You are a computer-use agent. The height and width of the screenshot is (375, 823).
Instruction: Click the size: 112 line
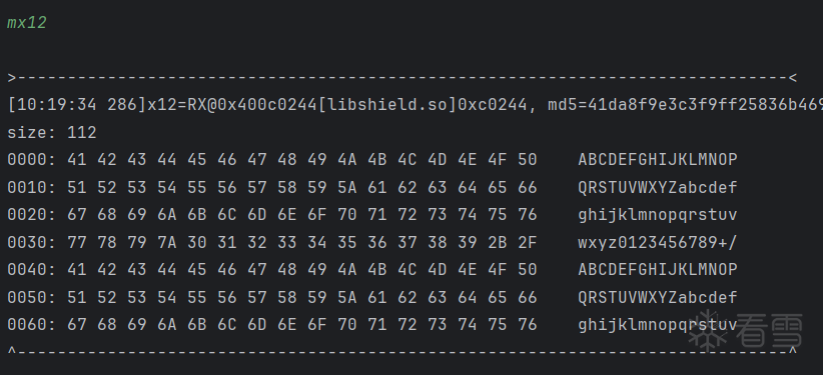[52, 132]
